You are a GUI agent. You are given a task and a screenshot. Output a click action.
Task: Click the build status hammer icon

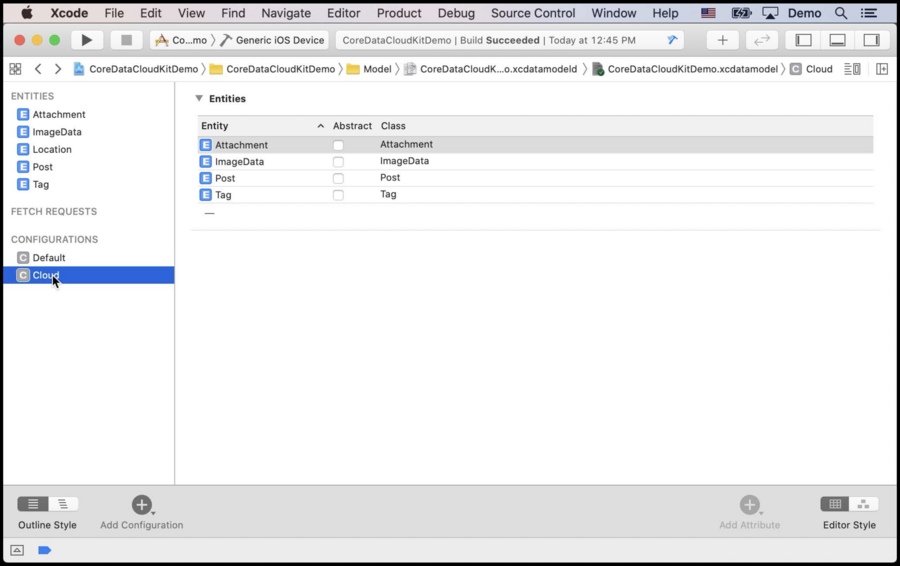(672, 40)
